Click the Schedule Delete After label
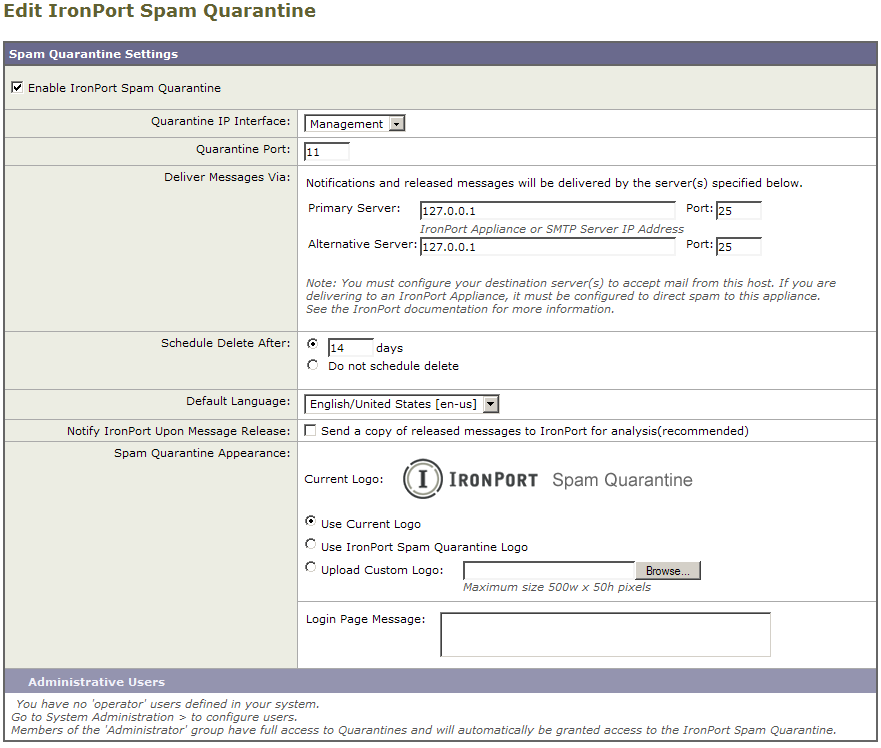 point(225,343)
